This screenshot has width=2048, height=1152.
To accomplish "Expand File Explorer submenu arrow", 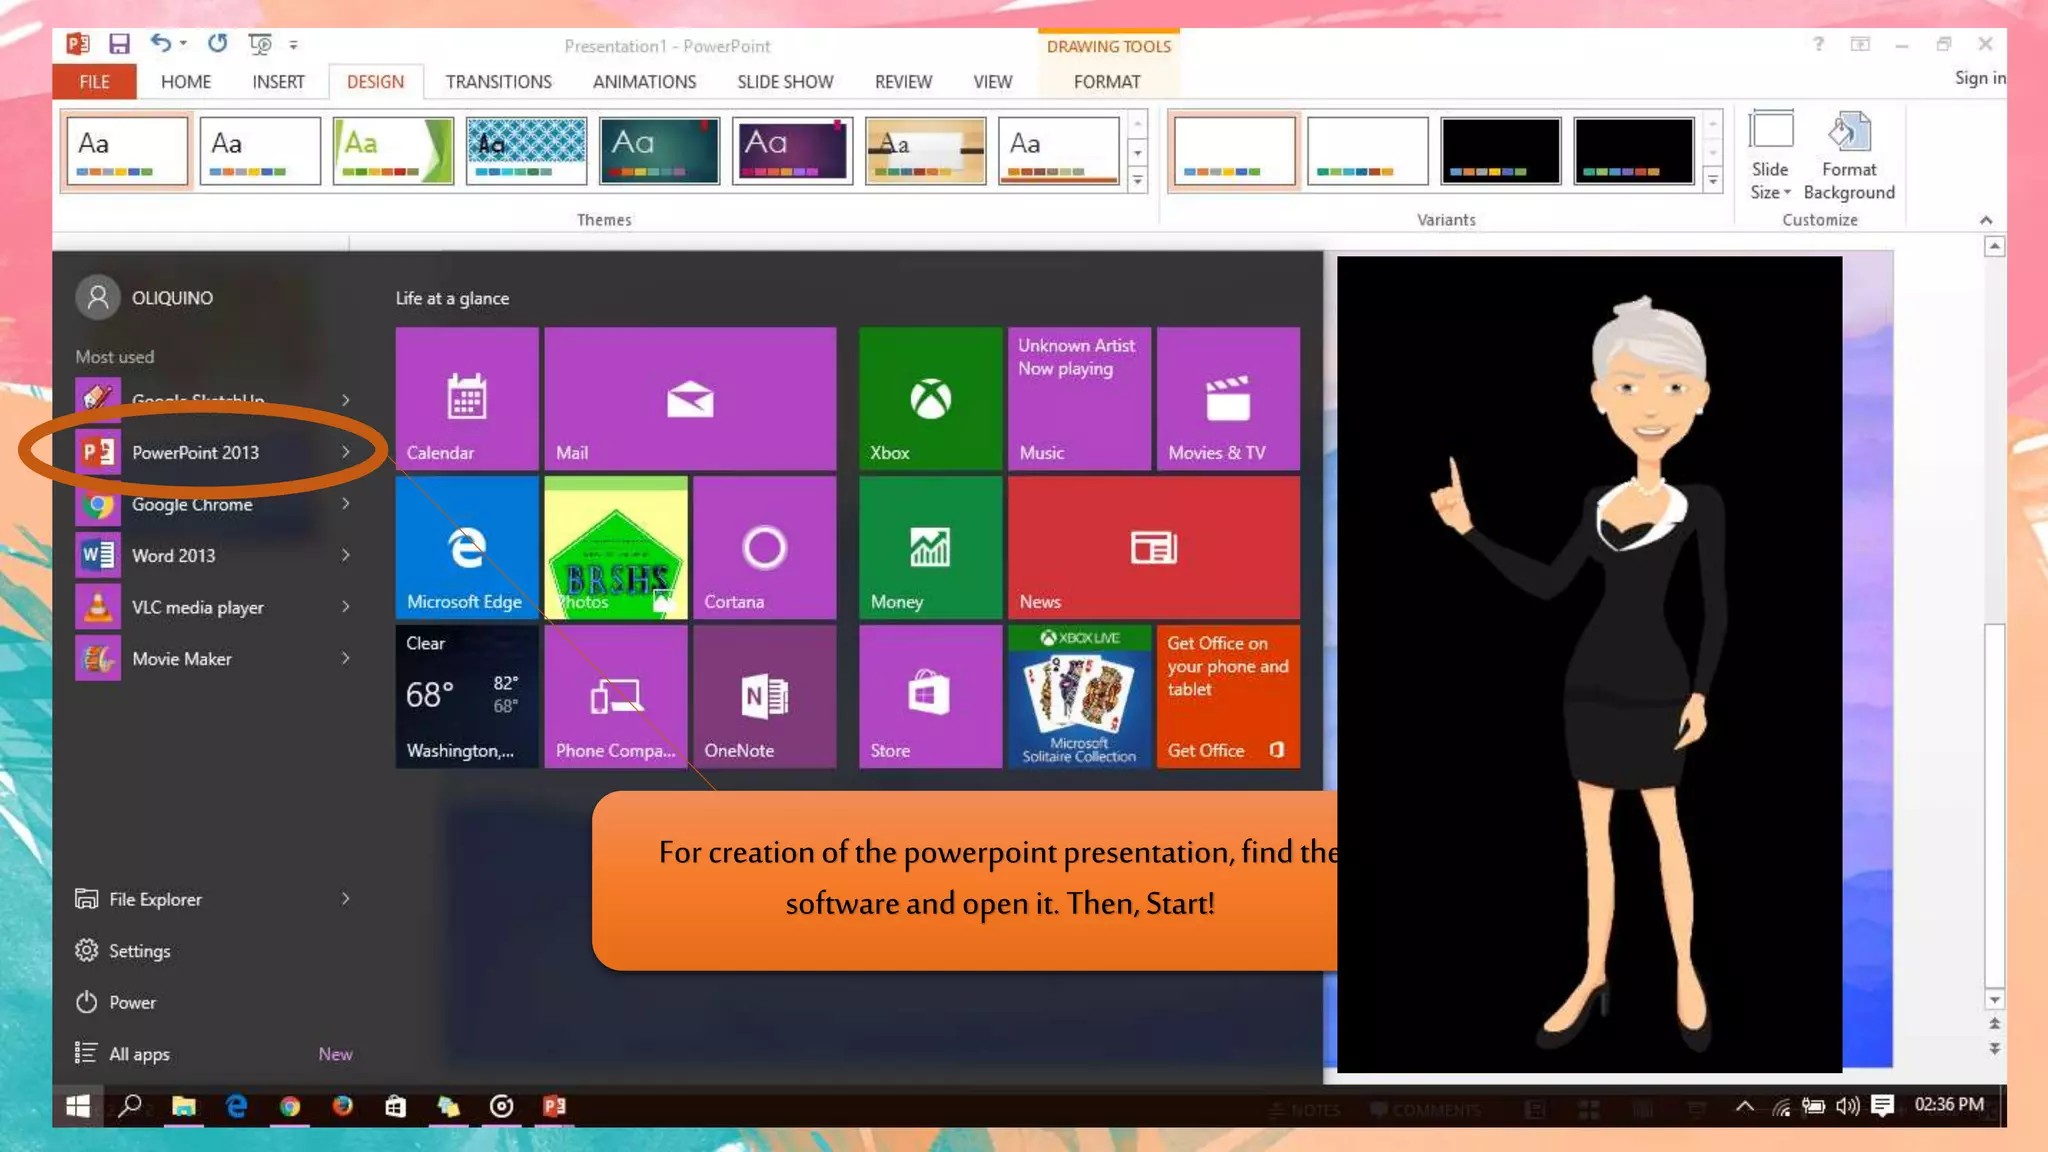I will [x=346, y=899].
